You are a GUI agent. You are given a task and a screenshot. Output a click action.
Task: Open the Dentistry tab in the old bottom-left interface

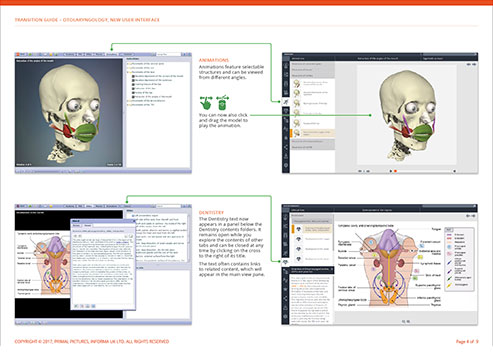tap(127, 206)
